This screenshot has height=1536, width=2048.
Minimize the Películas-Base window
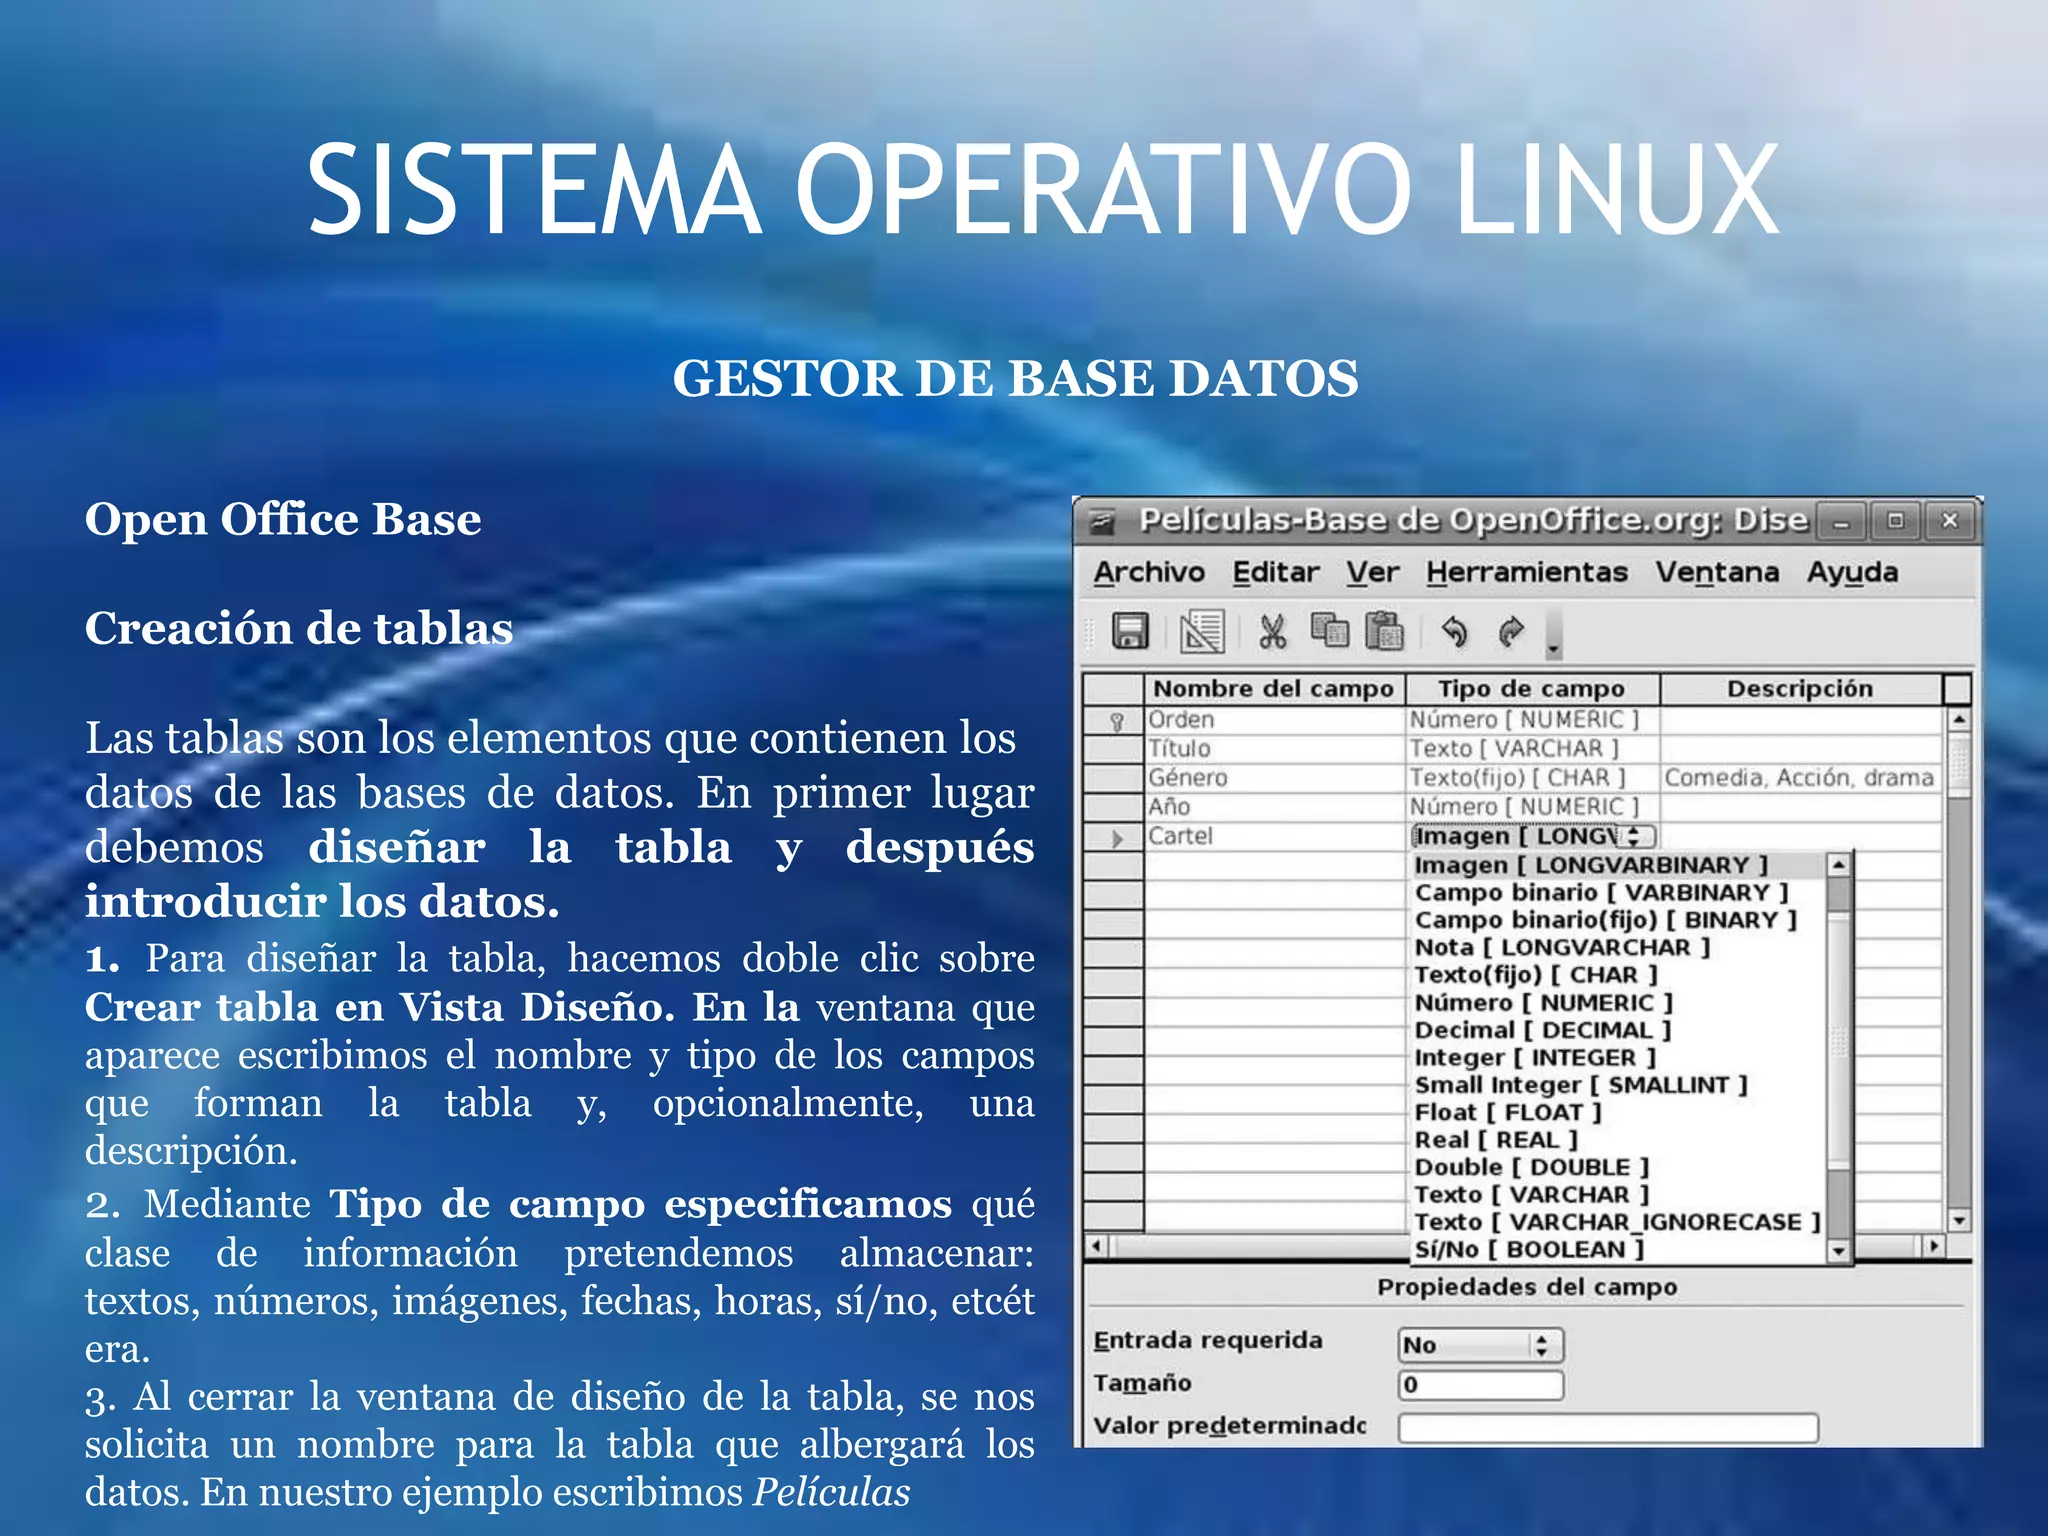click(1841, 521)
